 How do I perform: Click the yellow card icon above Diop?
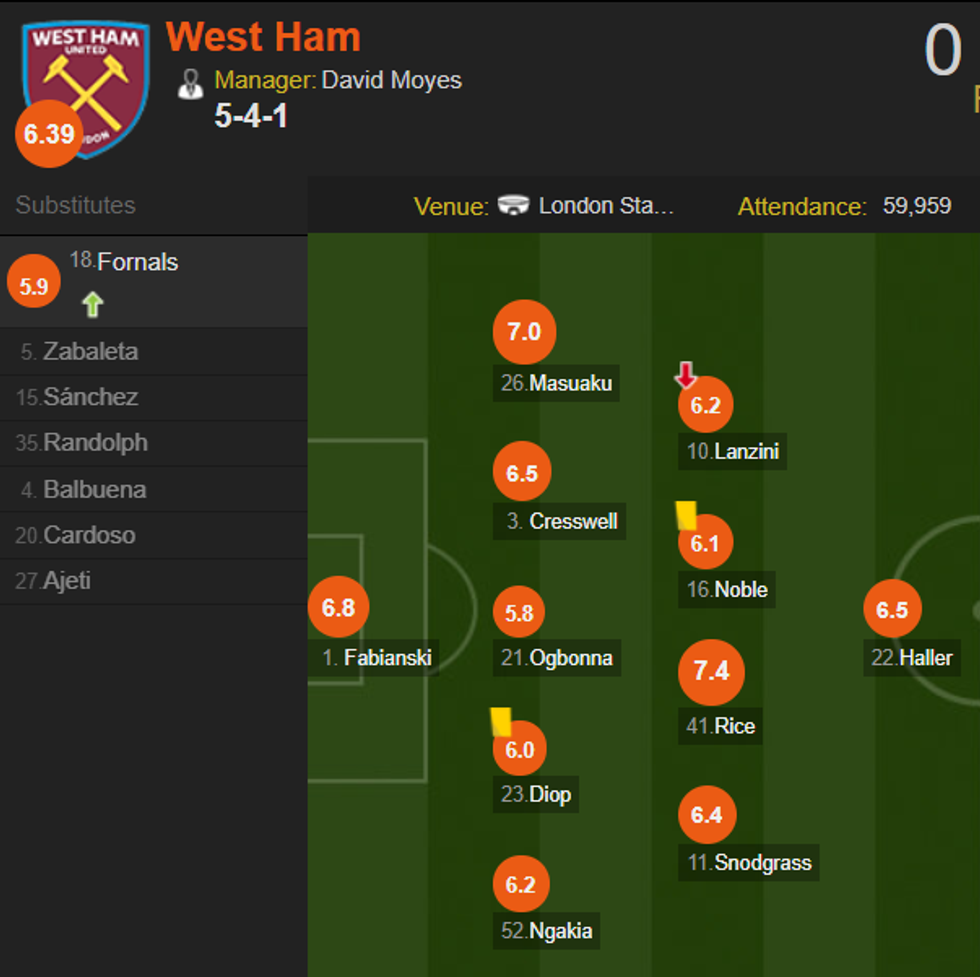click(501, 722)
